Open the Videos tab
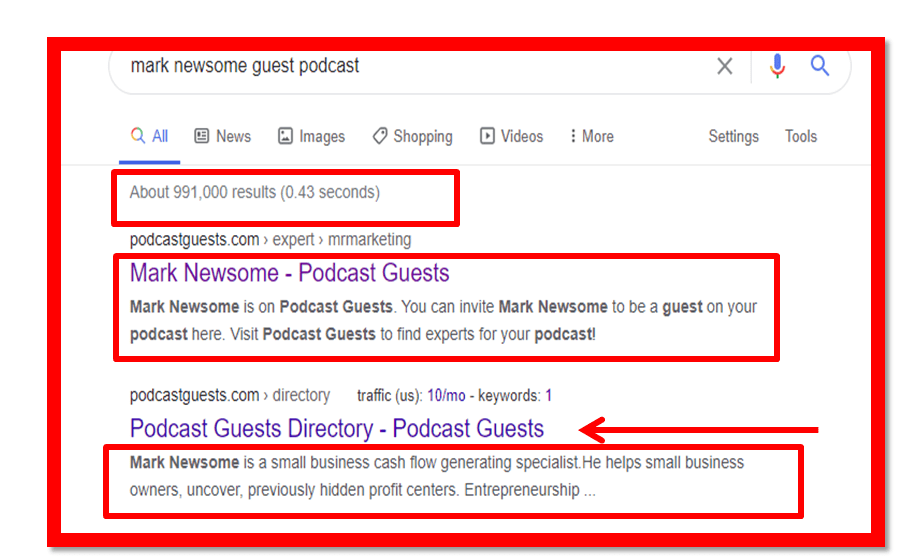 [511, 136]
